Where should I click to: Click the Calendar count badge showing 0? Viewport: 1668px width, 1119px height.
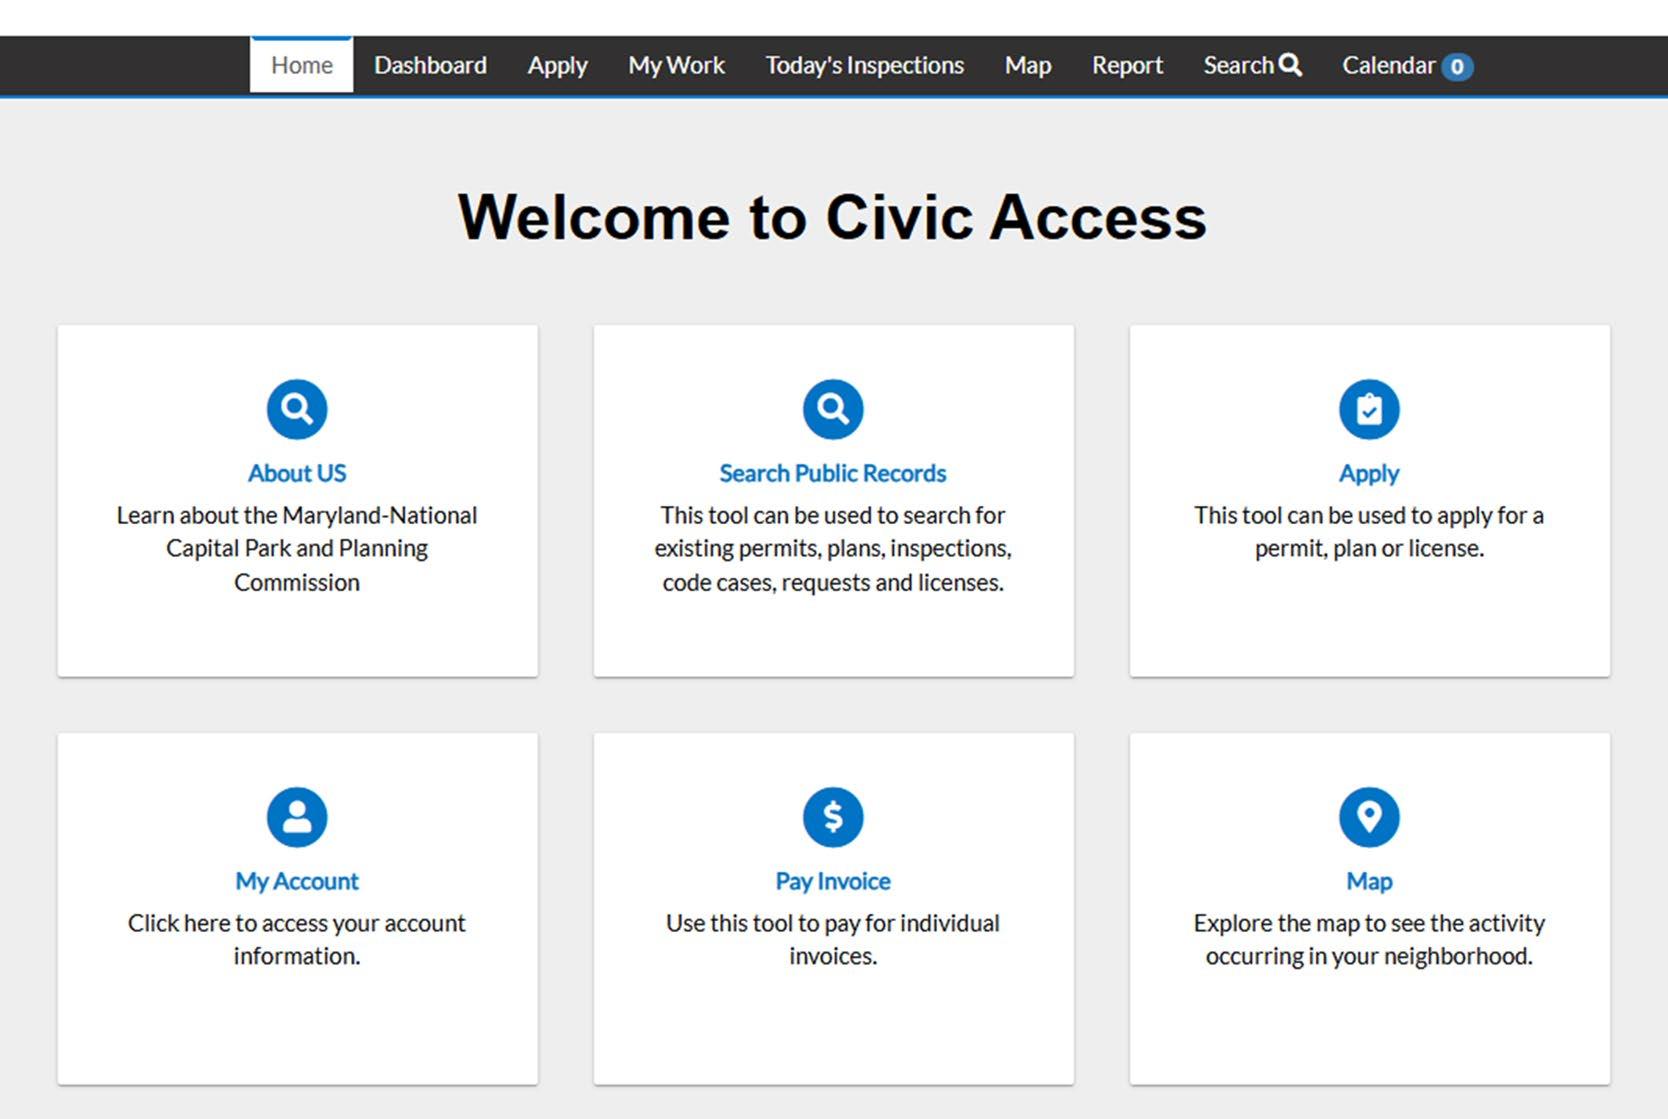point(1457,67)
